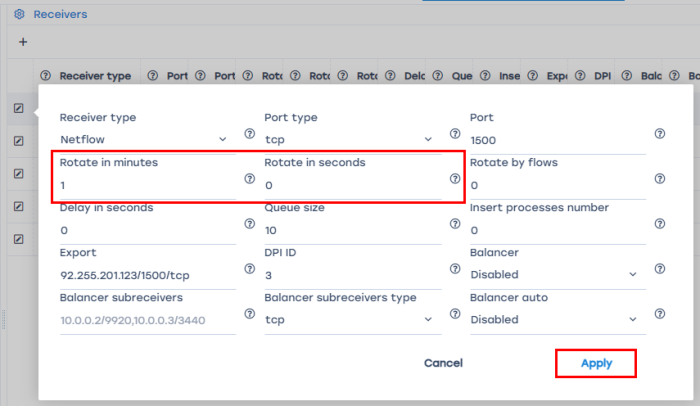Viewport: 700px width, 406px height.
Task: Click the Receivers gear settings icon
Action: [18, 15]
